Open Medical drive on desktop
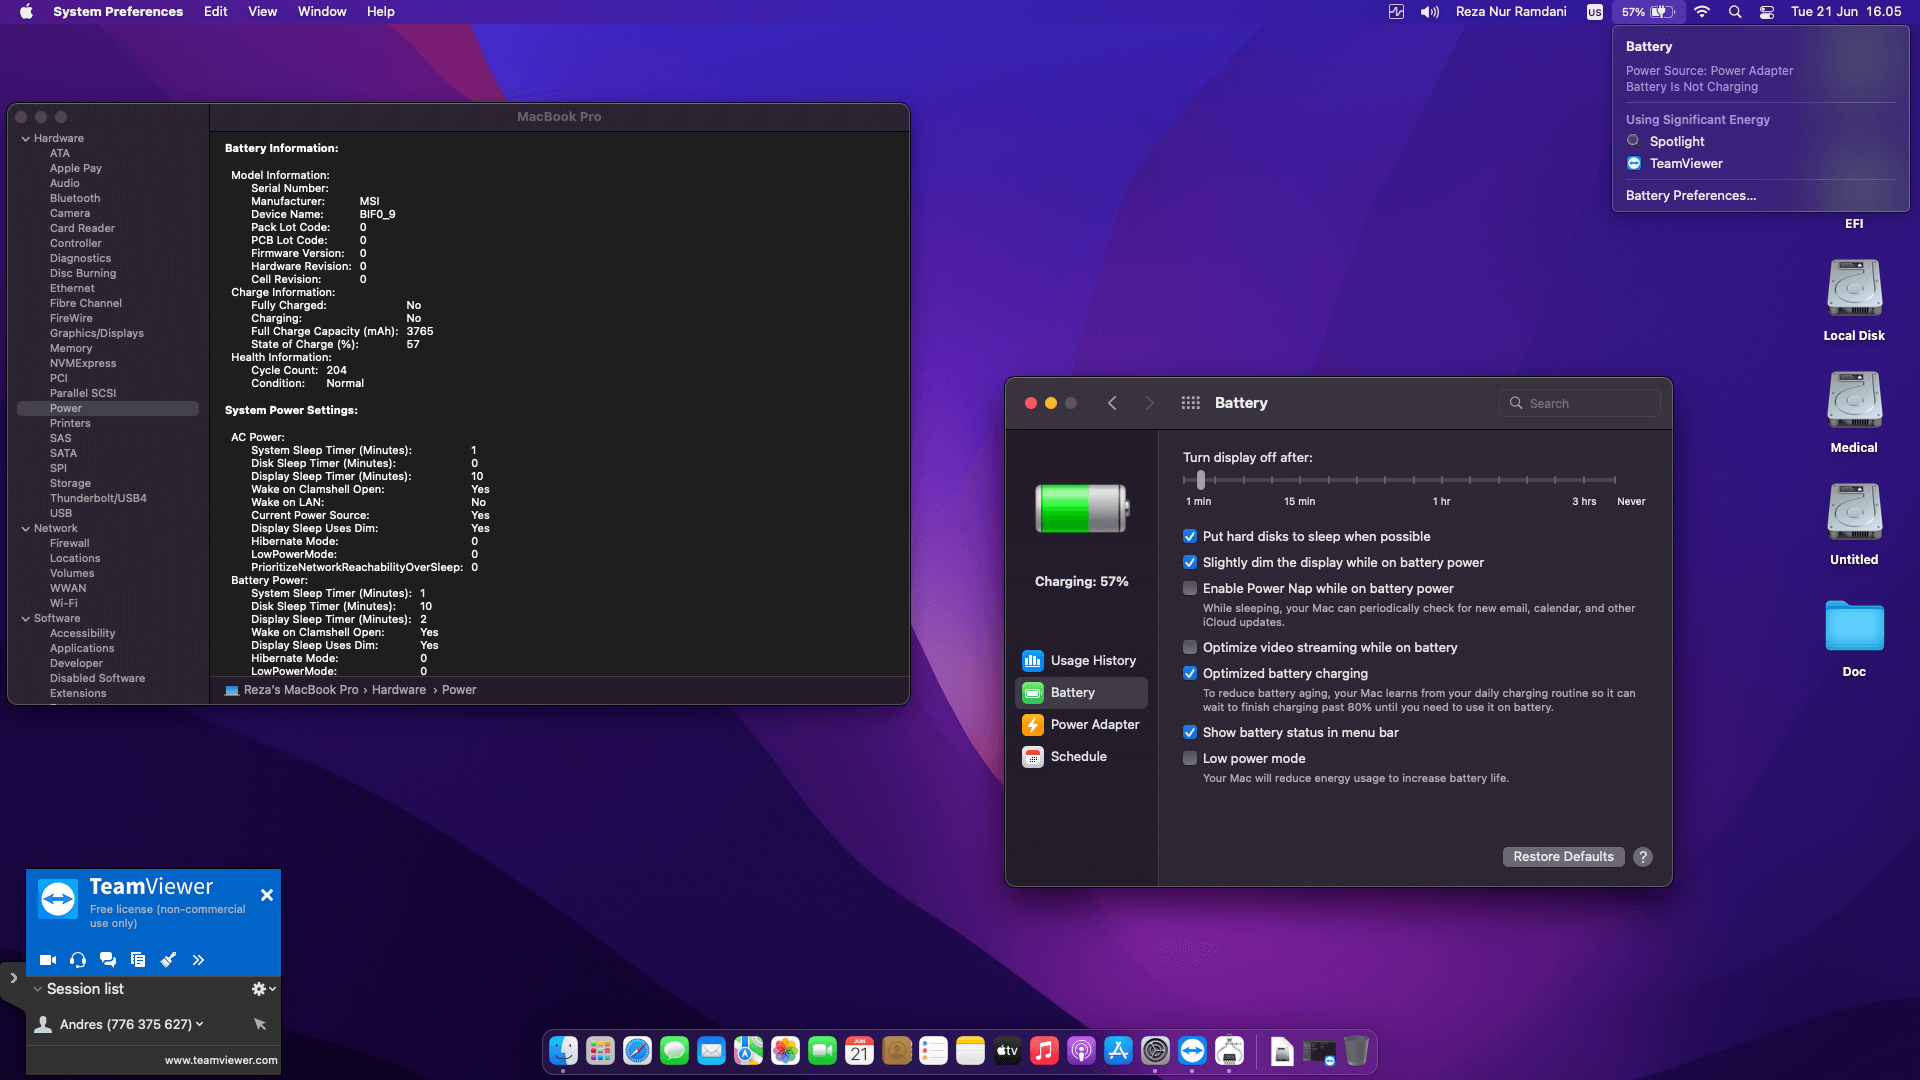The height and width of the screenshot is (1080, 1920). 1854,412
